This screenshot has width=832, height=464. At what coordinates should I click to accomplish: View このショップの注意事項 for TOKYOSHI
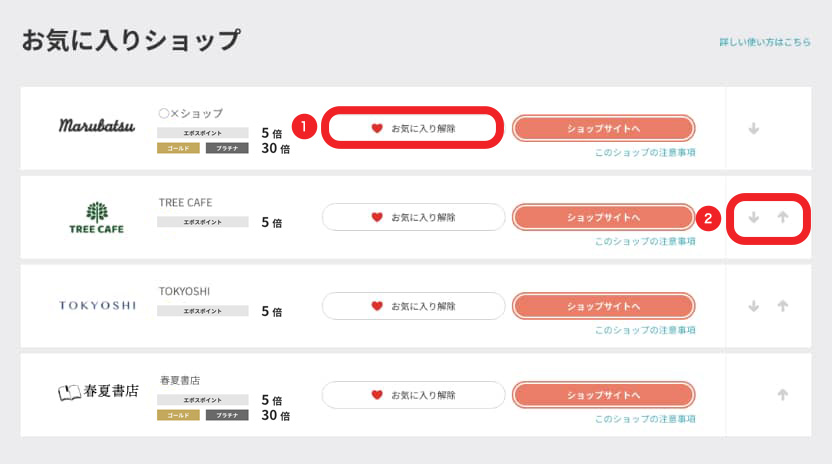[644, 330]
